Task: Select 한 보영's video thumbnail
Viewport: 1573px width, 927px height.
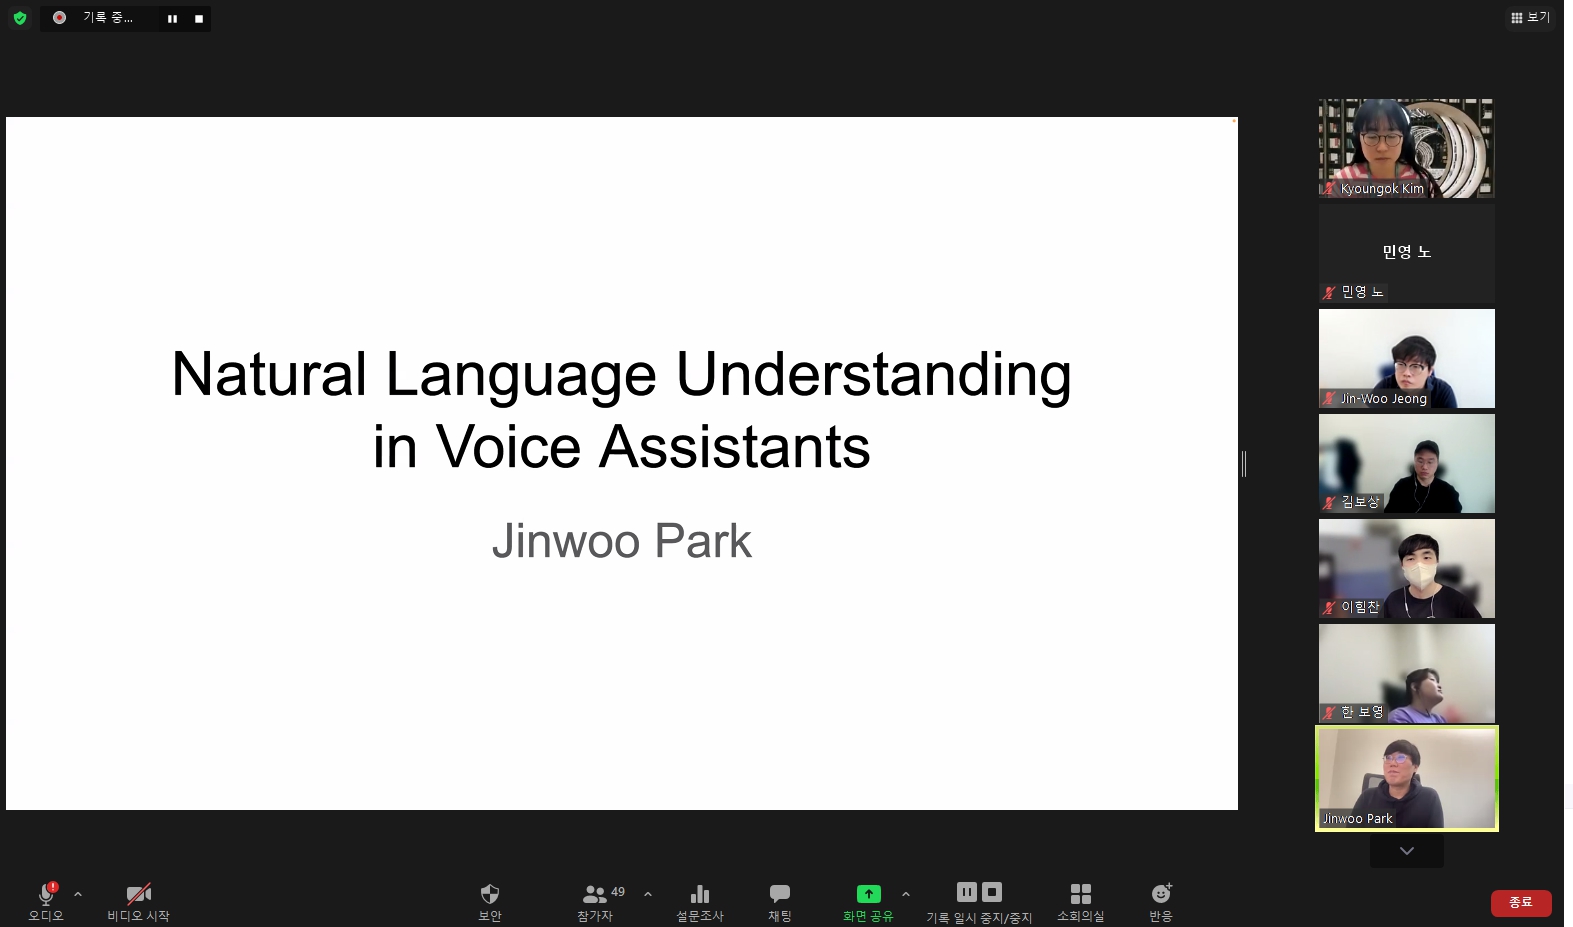Action: tap(1406, 673)
